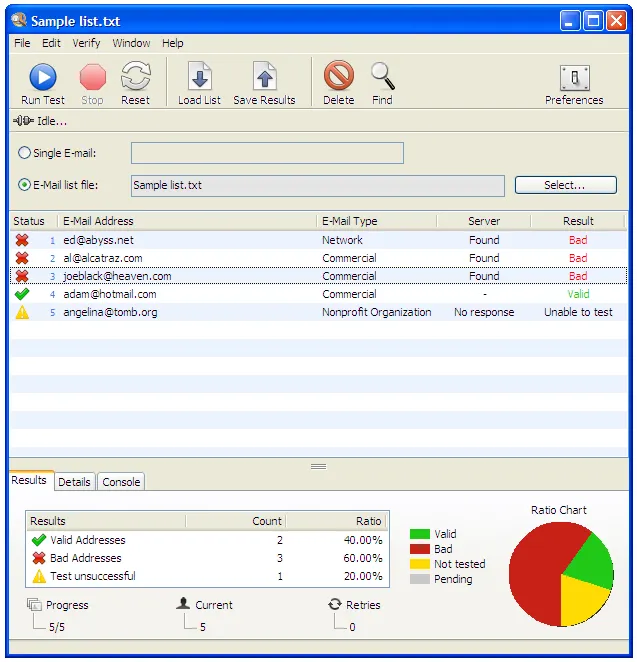
Task: Select the E-mail list file radio button
Action: pyautogui.click(x=25, y=185)
